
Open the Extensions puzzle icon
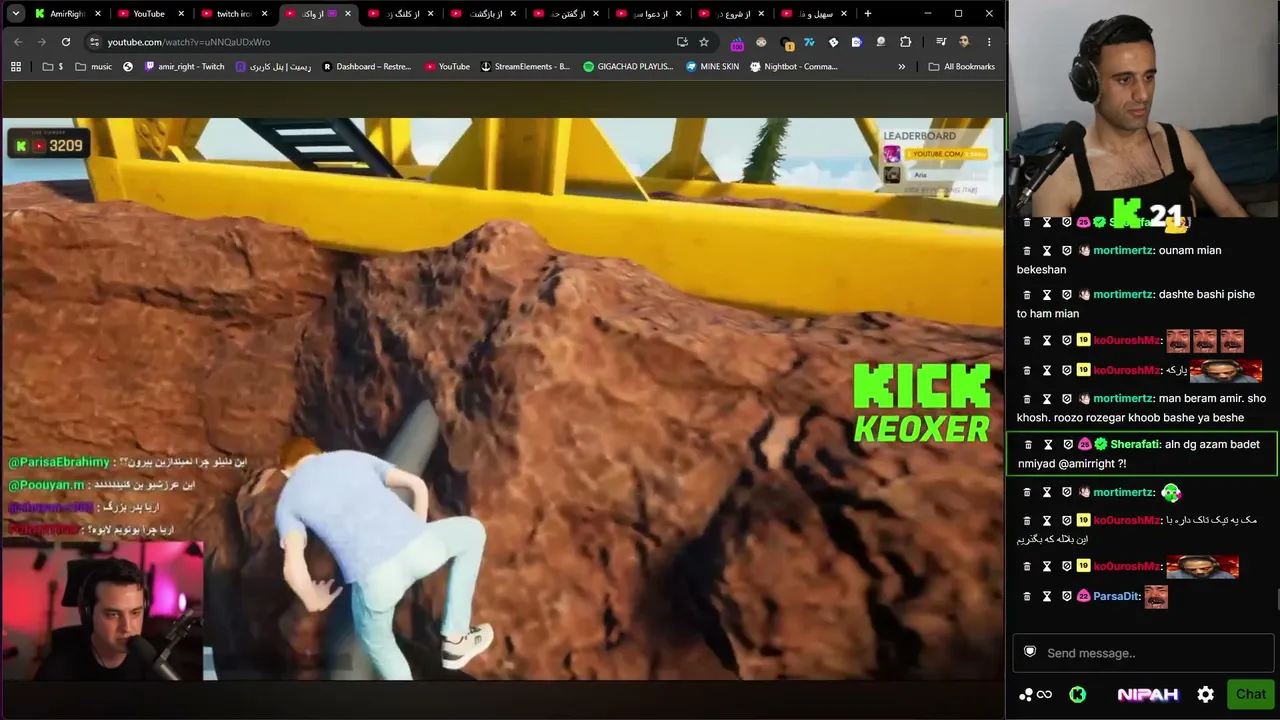(x=905, y=42)
